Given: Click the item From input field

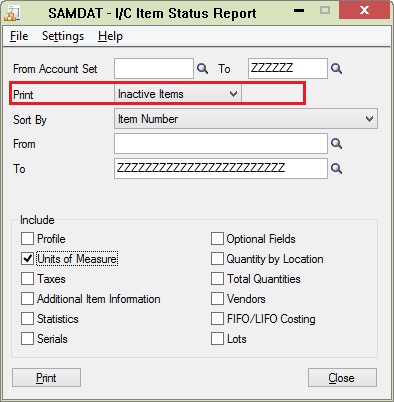Looking at the screenshot, I should pyautogui.click(x=221, y=144).
